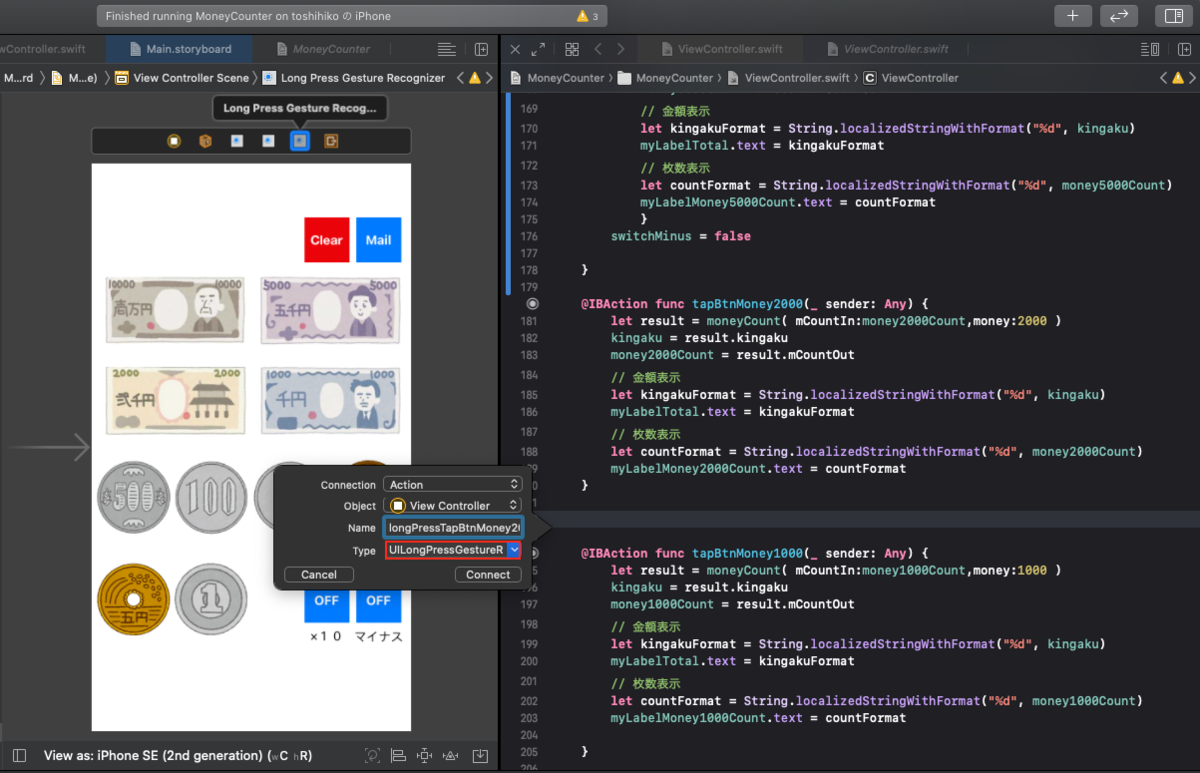Expand right editor to full size
The width and height of the screenshot is (1200, 773).
tap(538, 49)
